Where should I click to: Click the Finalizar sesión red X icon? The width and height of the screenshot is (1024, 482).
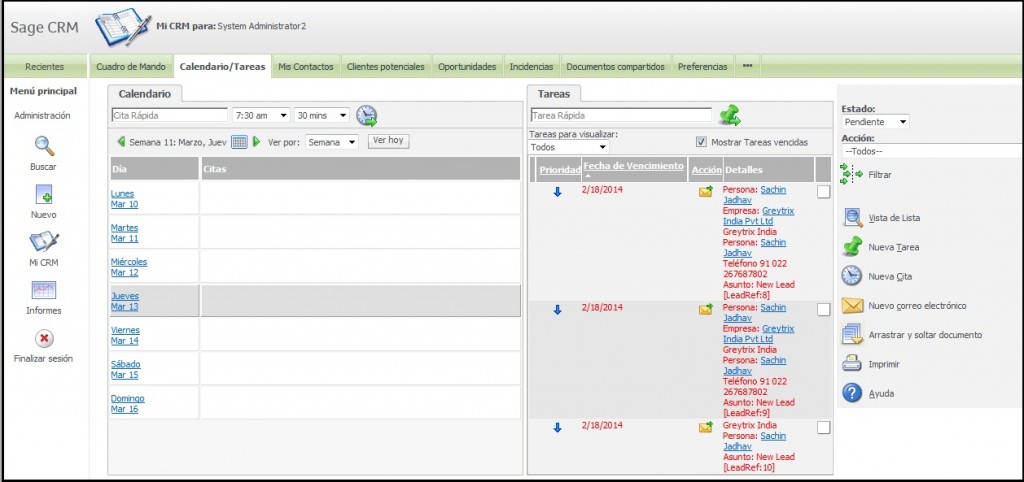[x=44, y=338]
